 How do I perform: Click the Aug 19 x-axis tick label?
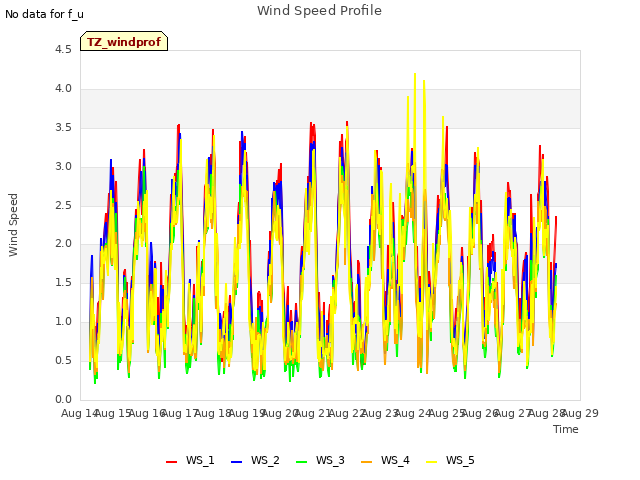click(x=247, y=413)
